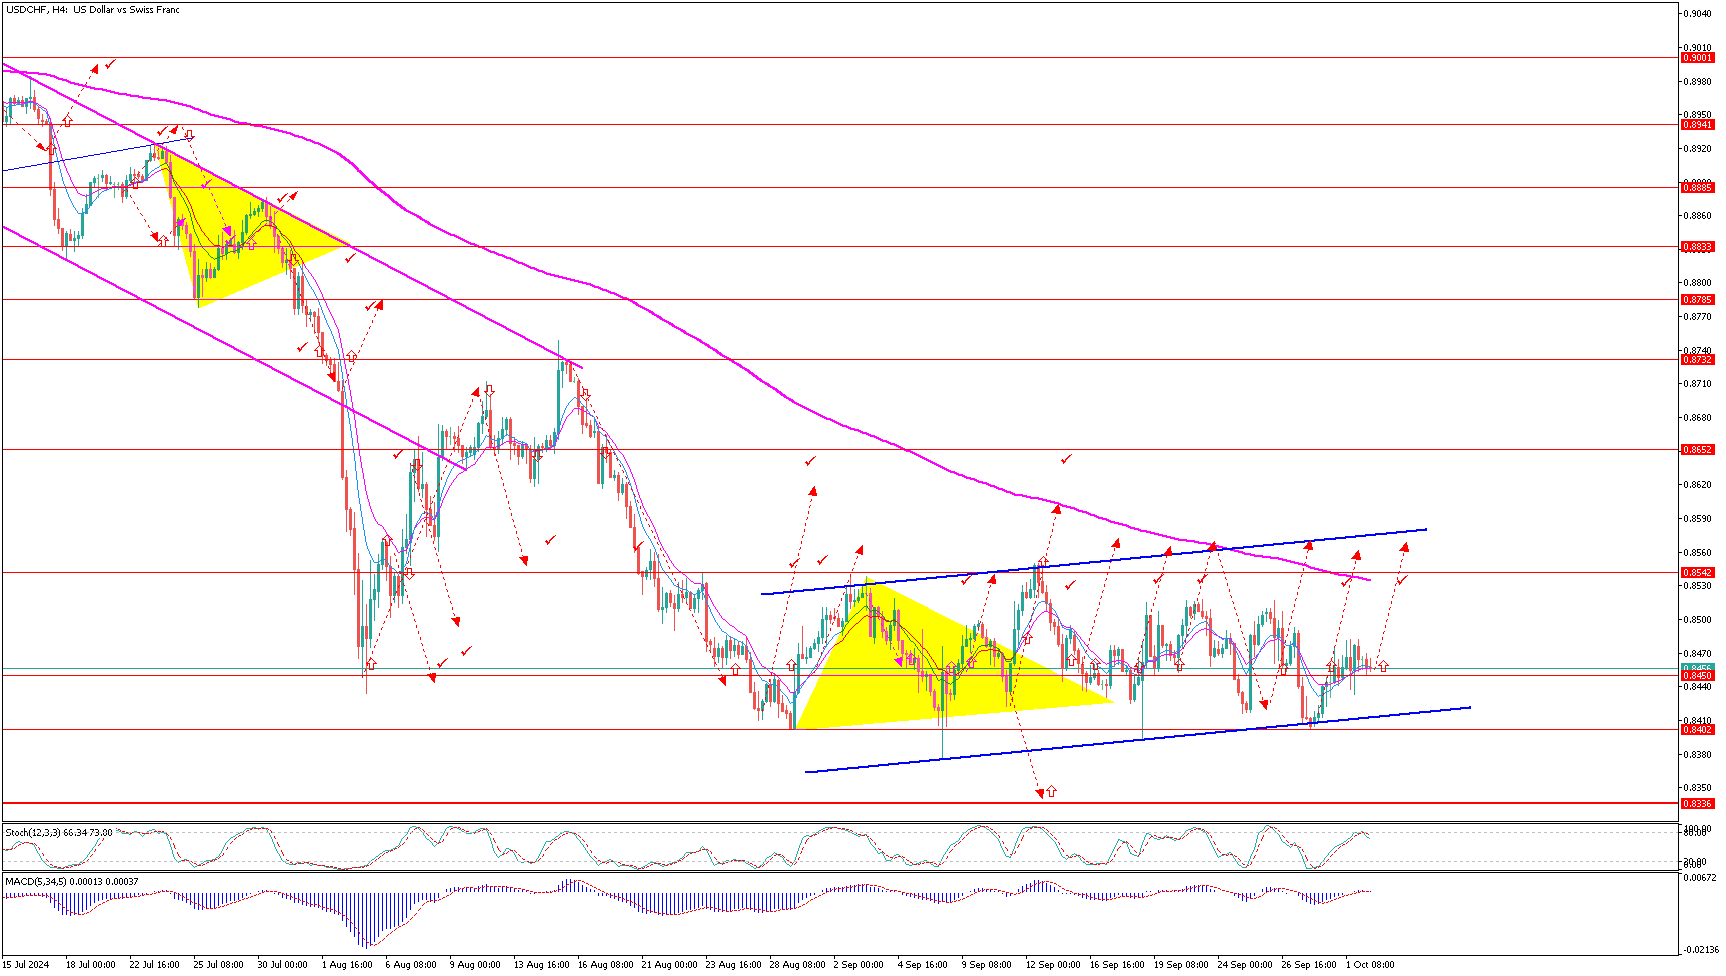Click the 22 Jul 16:00 time label

click(155, 965)
